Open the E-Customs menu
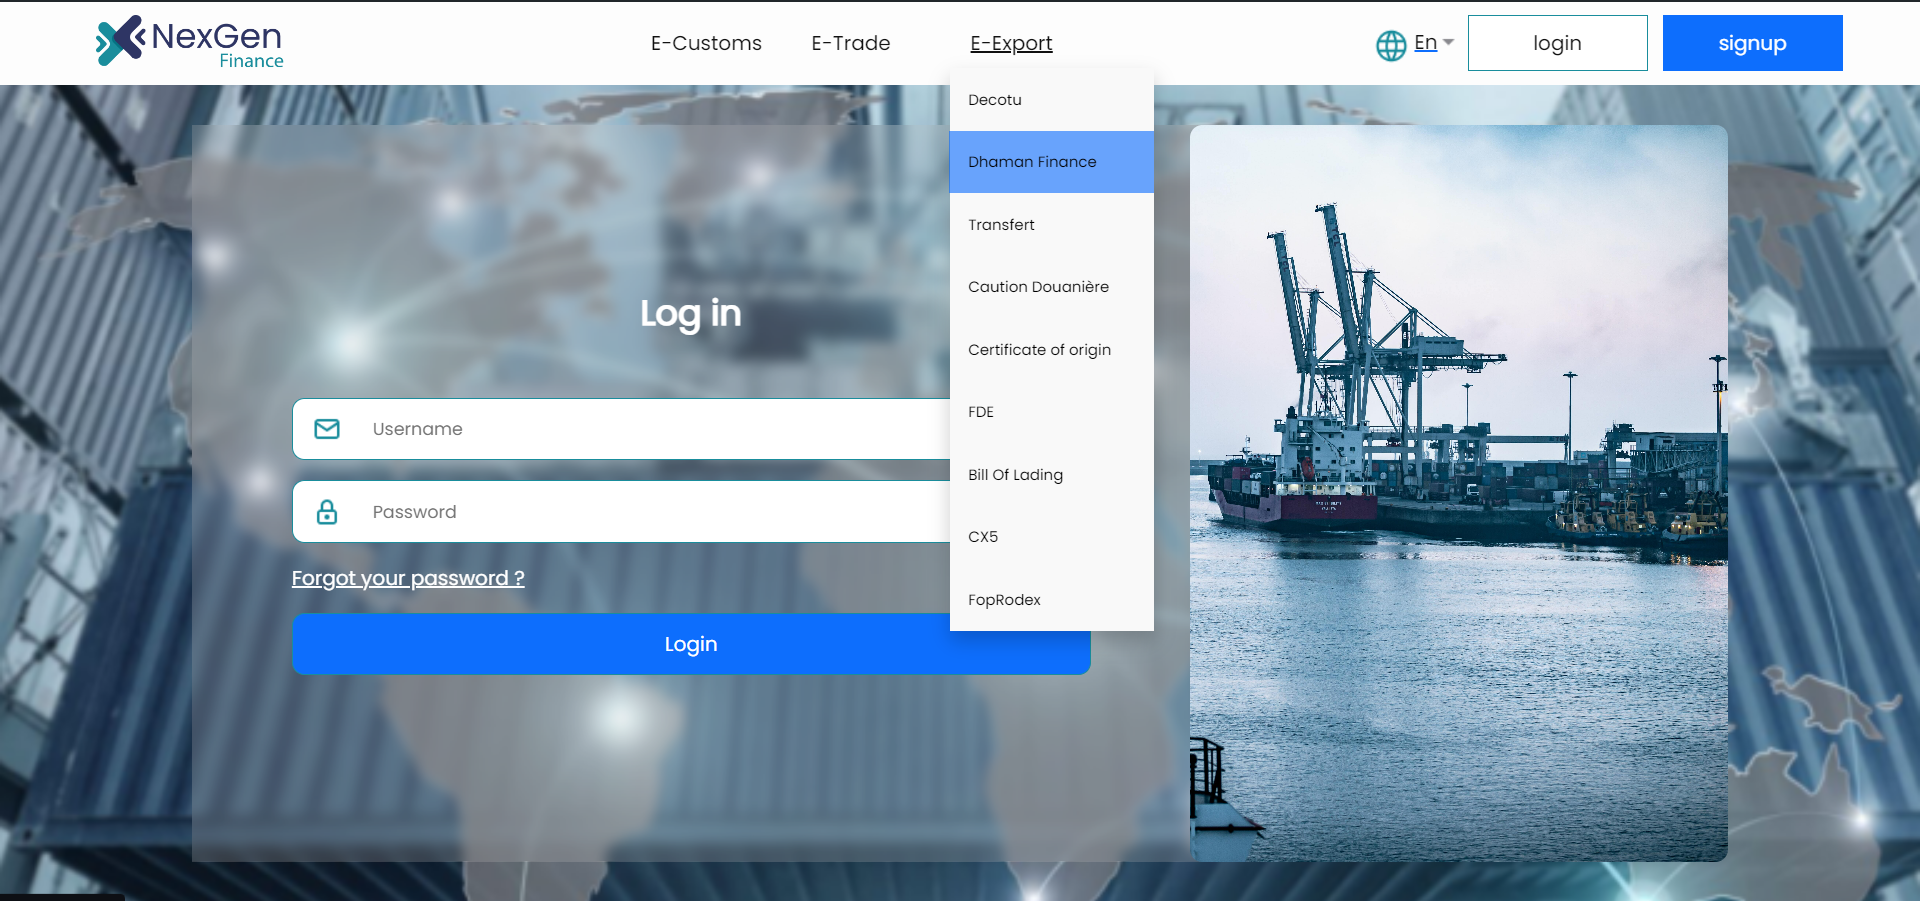 [x=706, y=43]
